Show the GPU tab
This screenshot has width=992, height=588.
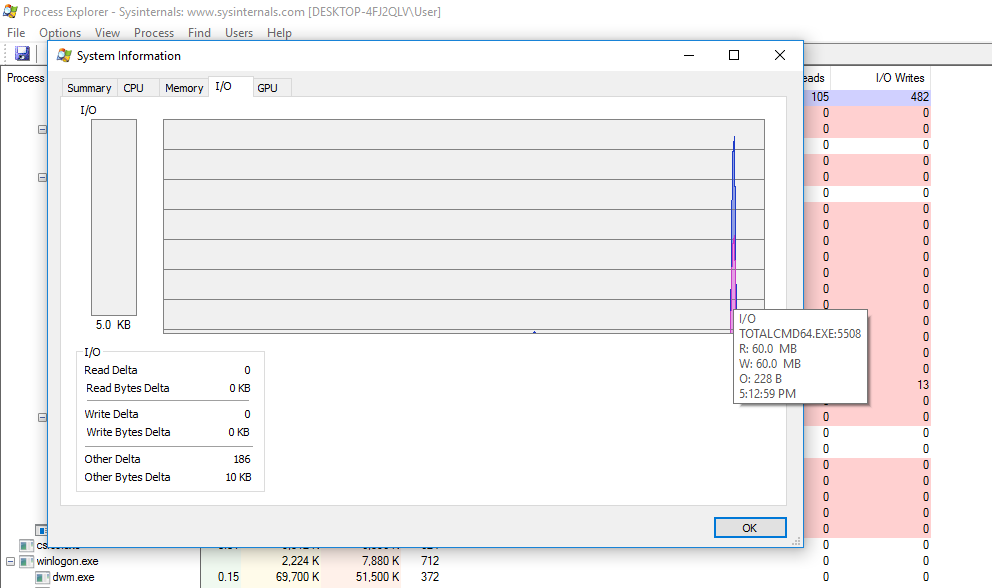[267, 88]
